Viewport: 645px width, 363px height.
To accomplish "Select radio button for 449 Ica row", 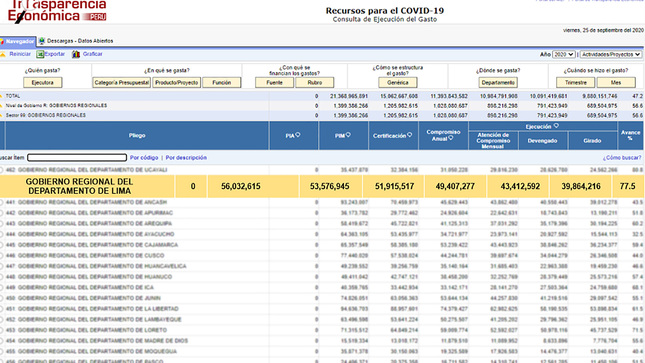I will point(1,288).
